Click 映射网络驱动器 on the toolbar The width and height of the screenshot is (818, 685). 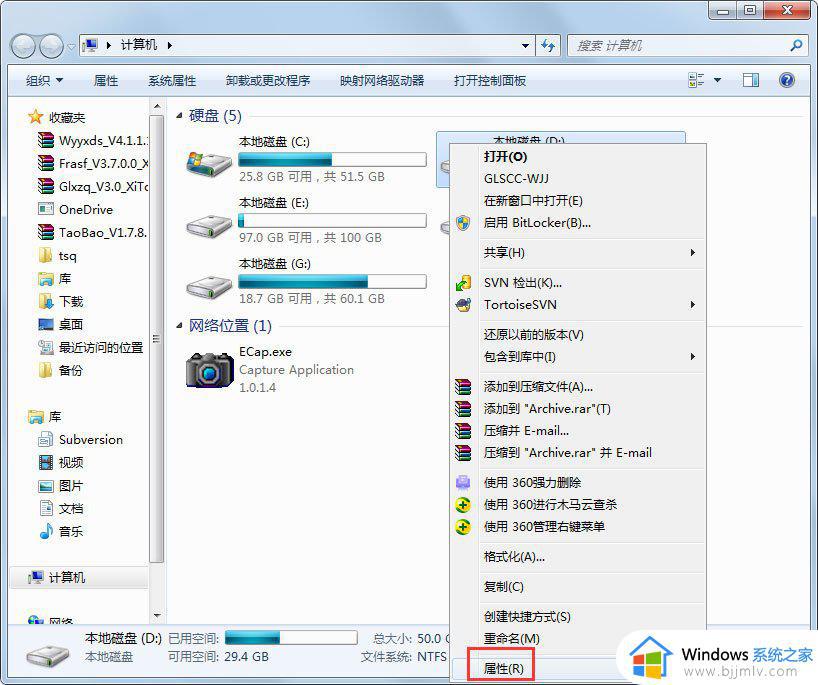[x=382, y=80]
